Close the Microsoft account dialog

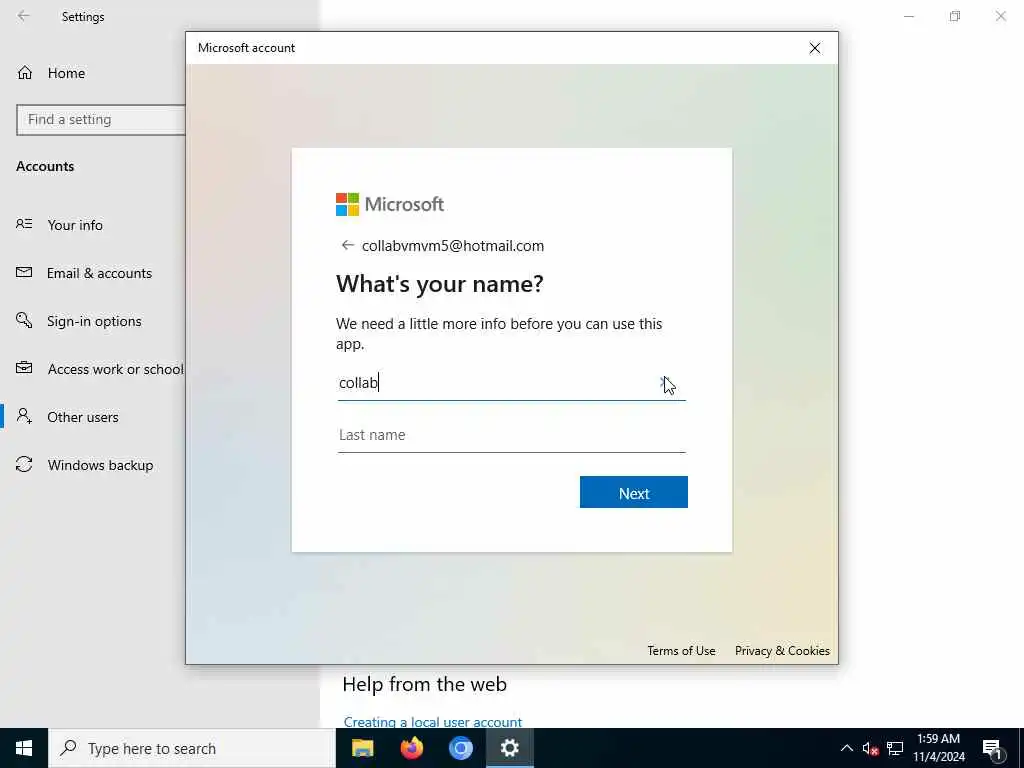click(814, 48)
